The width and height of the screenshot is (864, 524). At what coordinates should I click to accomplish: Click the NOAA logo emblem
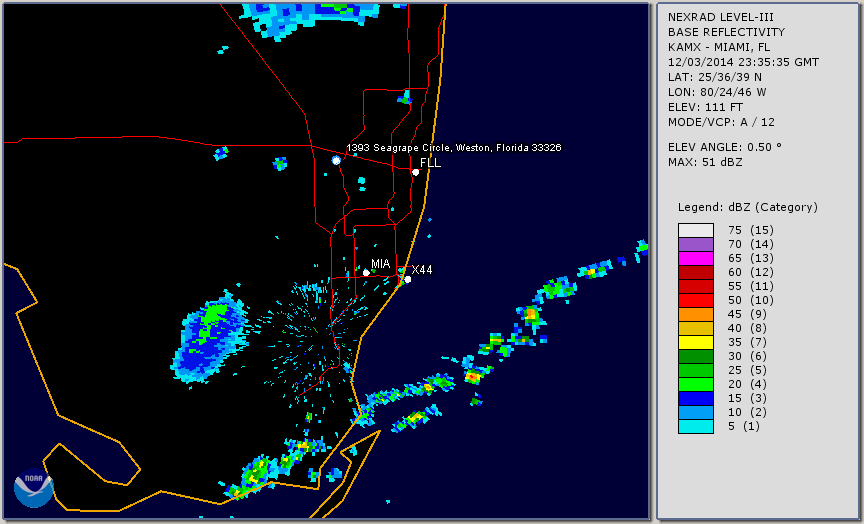pos(34,488)
